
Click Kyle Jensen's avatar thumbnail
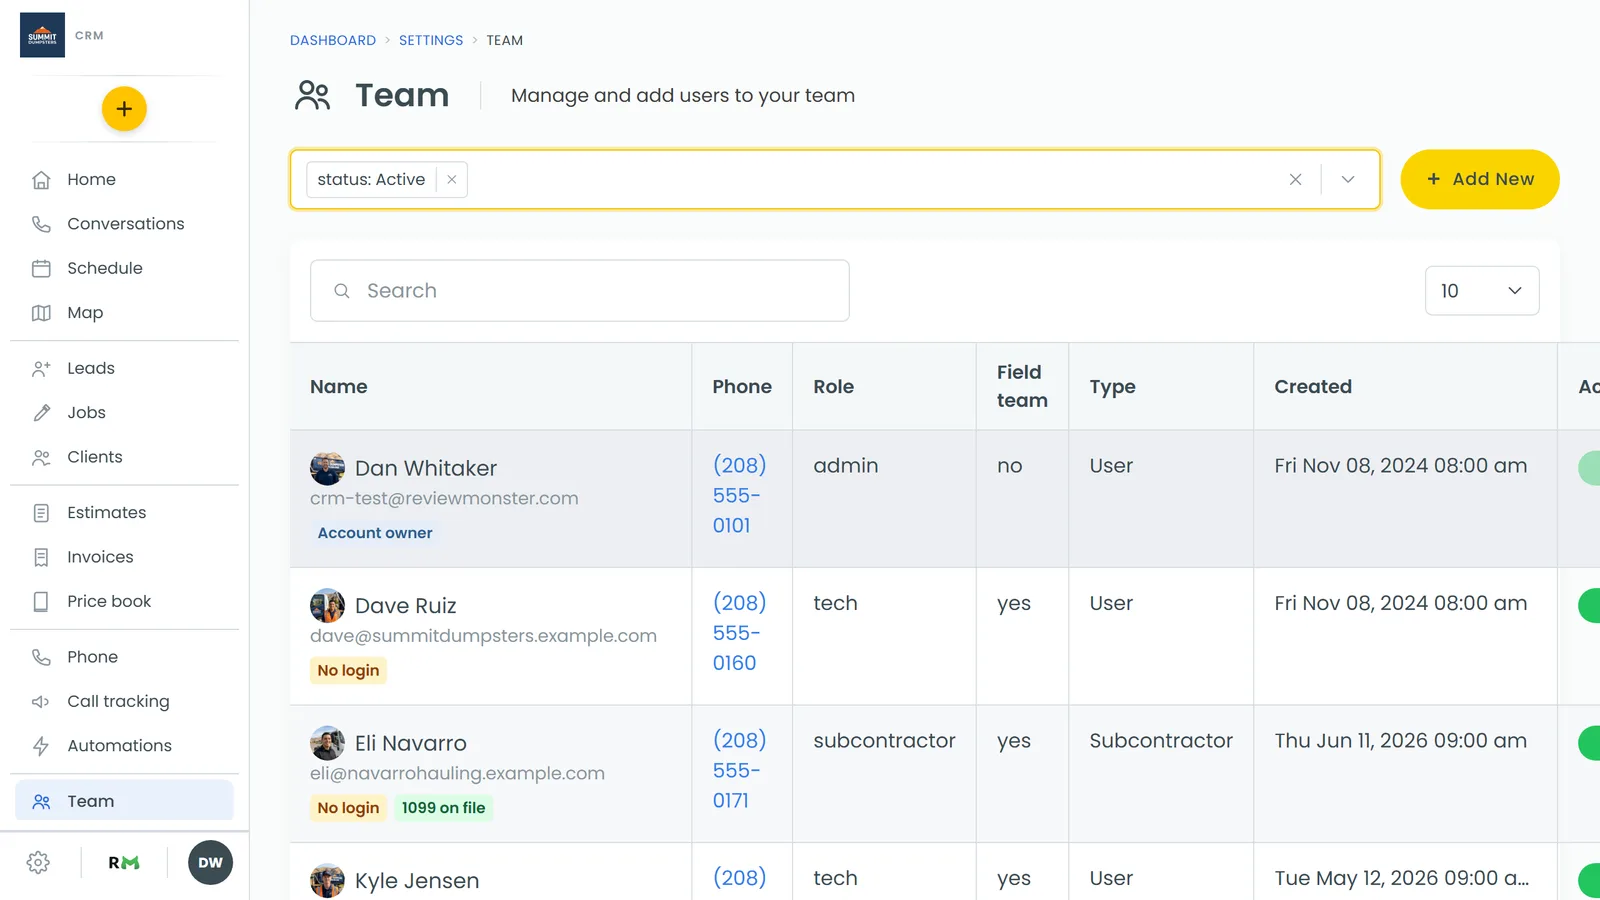327,880
